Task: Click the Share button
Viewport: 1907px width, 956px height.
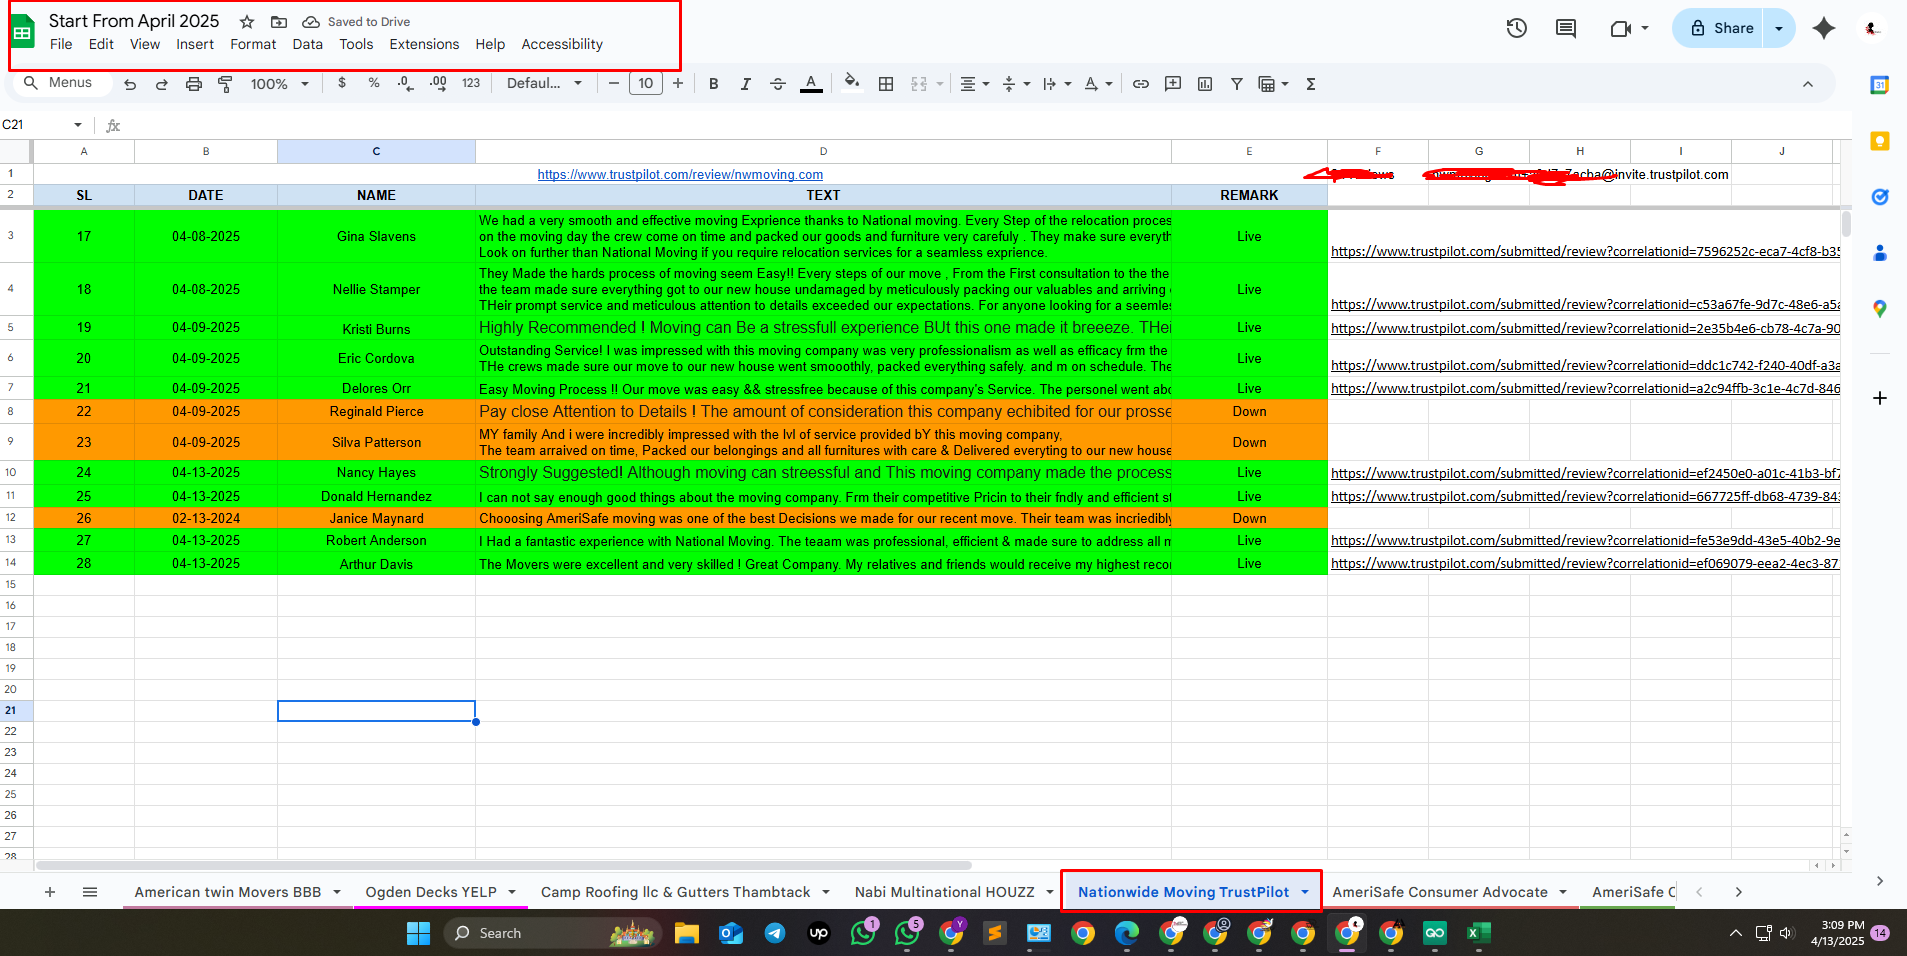Action: coord(1722,28)
